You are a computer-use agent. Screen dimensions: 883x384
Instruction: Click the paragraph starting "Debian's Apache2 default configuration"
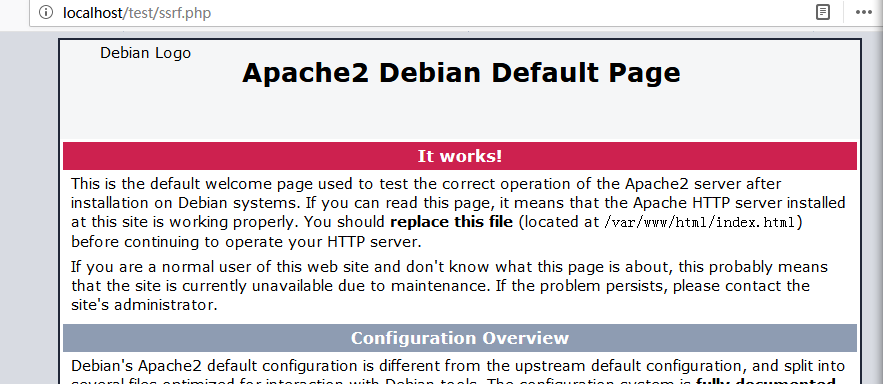tap(458, 372)
